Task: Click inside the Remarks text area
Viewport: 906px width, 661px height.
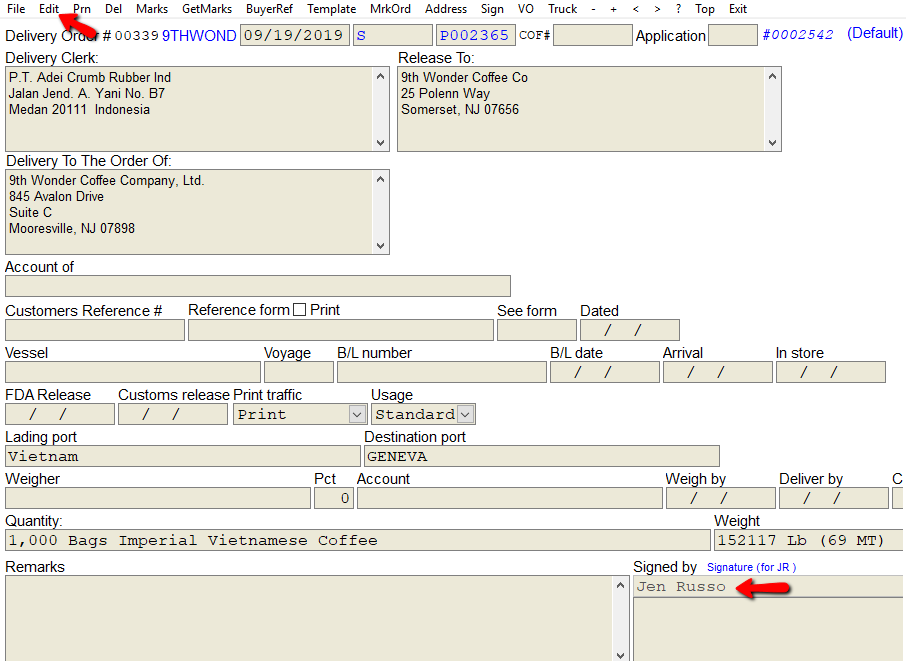Action: [x=309, y=618]
